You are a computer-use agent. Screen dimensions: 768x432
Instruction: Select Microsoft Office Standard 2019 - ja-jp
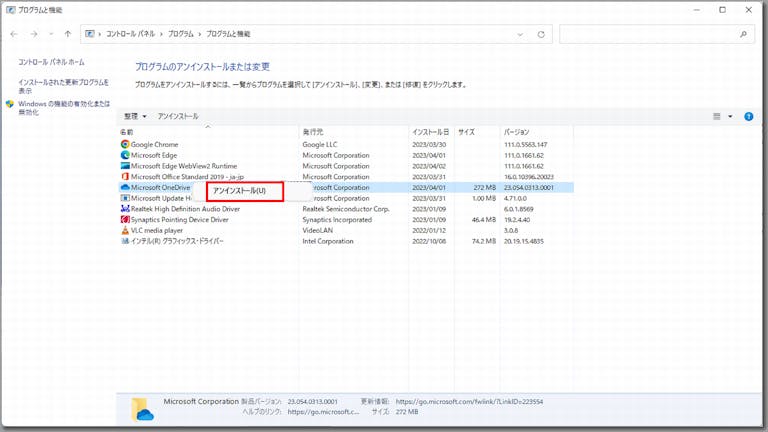pos(346,177)
